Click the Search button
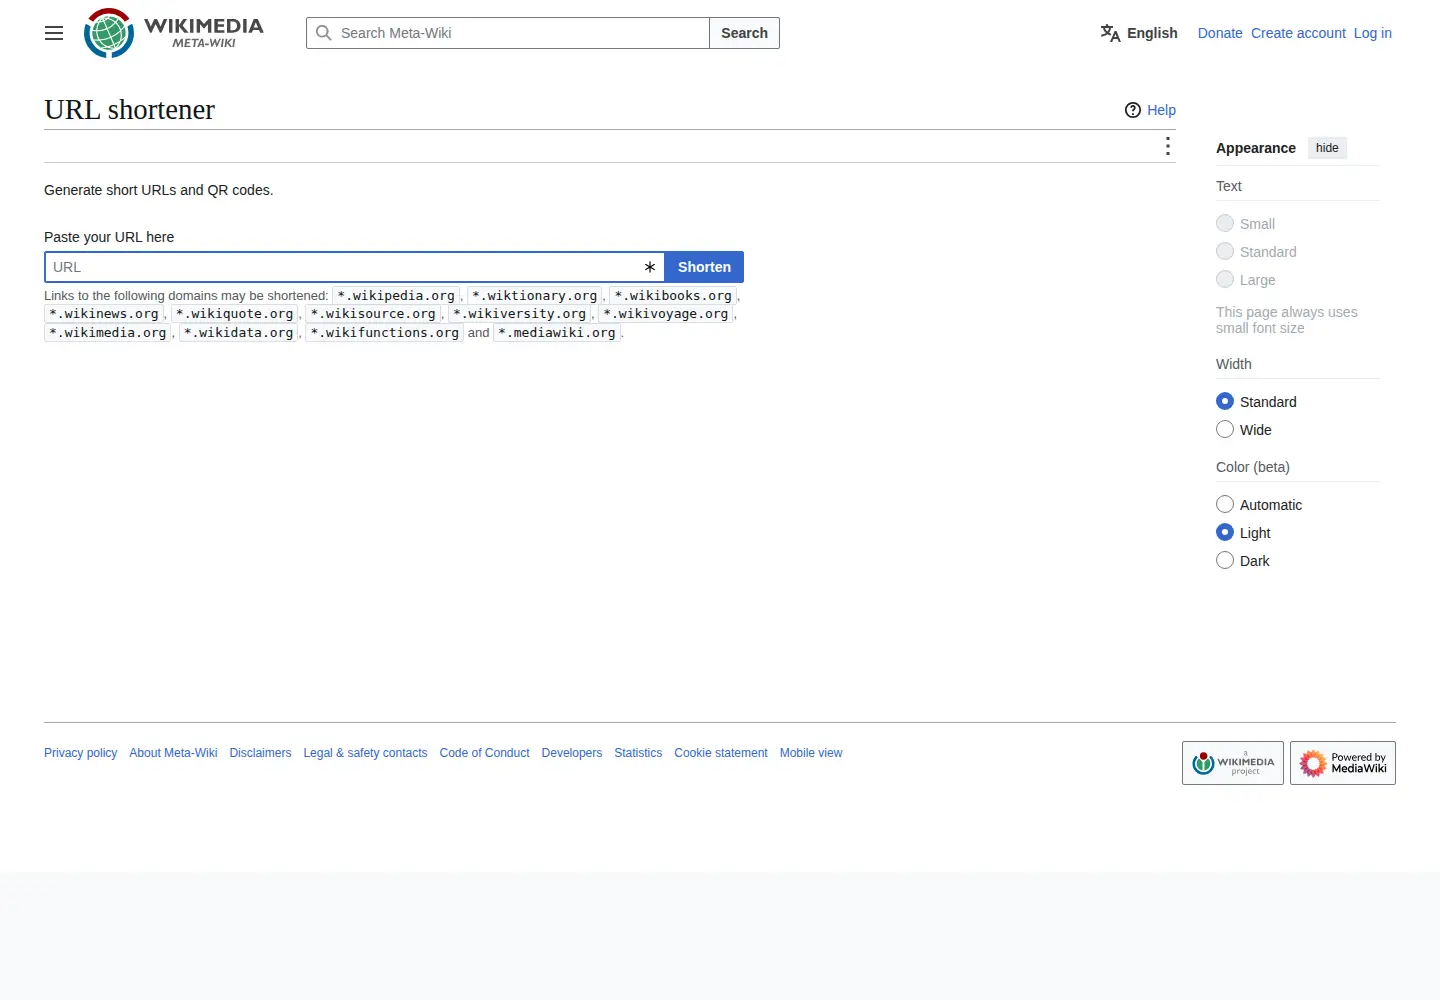 [745, 33]
